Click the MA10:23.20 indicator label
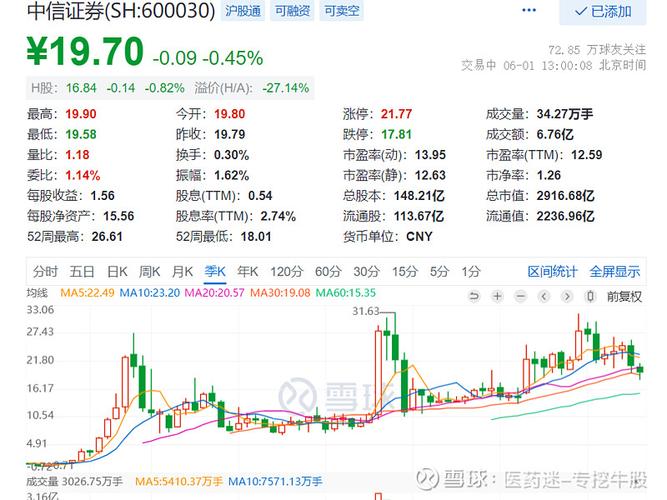The image size is (667, 500). tap(150, 293)
